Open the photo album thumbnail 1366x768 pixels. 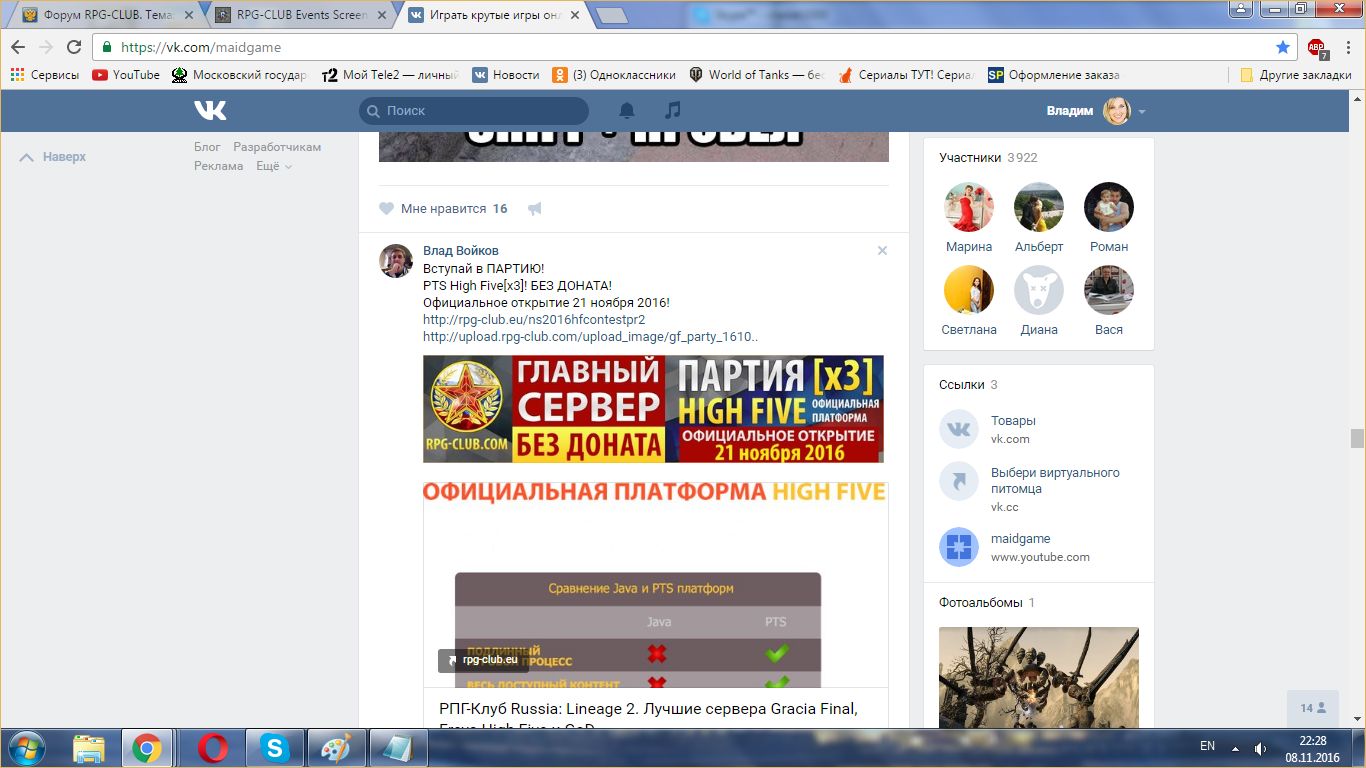pyautogui.click(x=1039, y=677)
